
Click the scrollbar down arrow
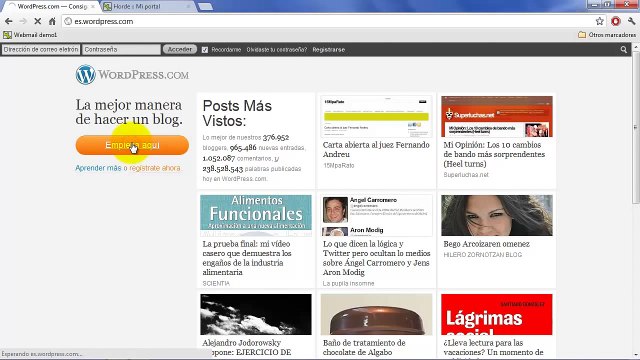click(x=636, y=356)
